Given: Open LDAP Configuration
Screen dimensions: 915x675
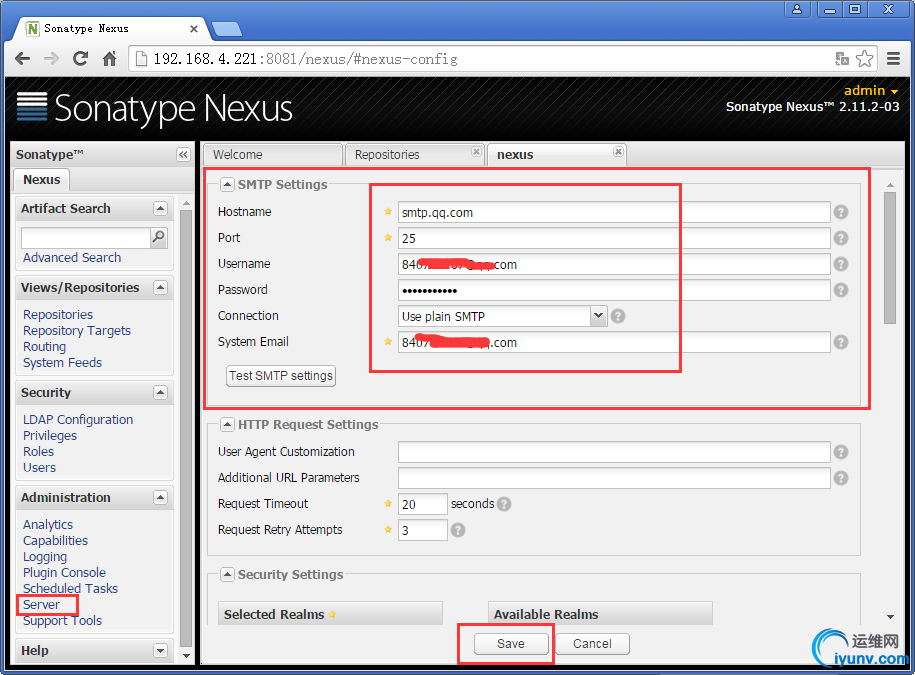Looking at the screenshot, I should (78, 419).
